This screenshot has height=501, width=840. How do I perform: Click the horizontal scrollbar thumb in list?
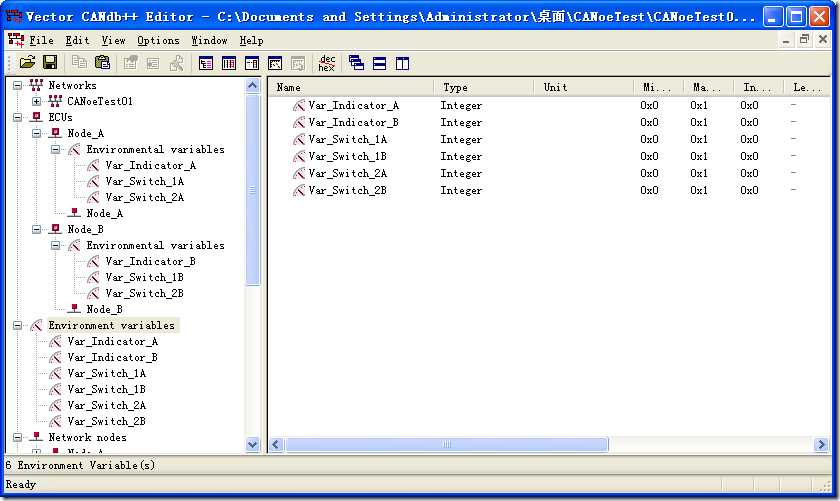(x=447, y=444)
